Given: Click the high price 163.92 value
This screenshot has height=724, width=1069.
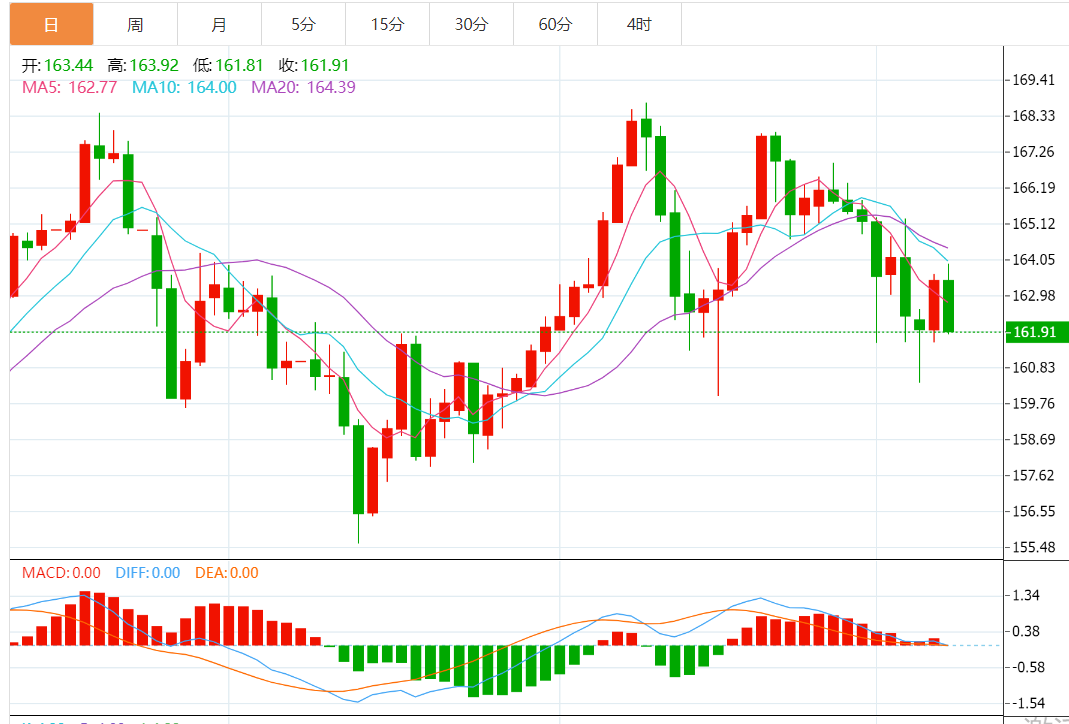Looking at the screenshot, I should pyautogui.click(x=154, y=65).
